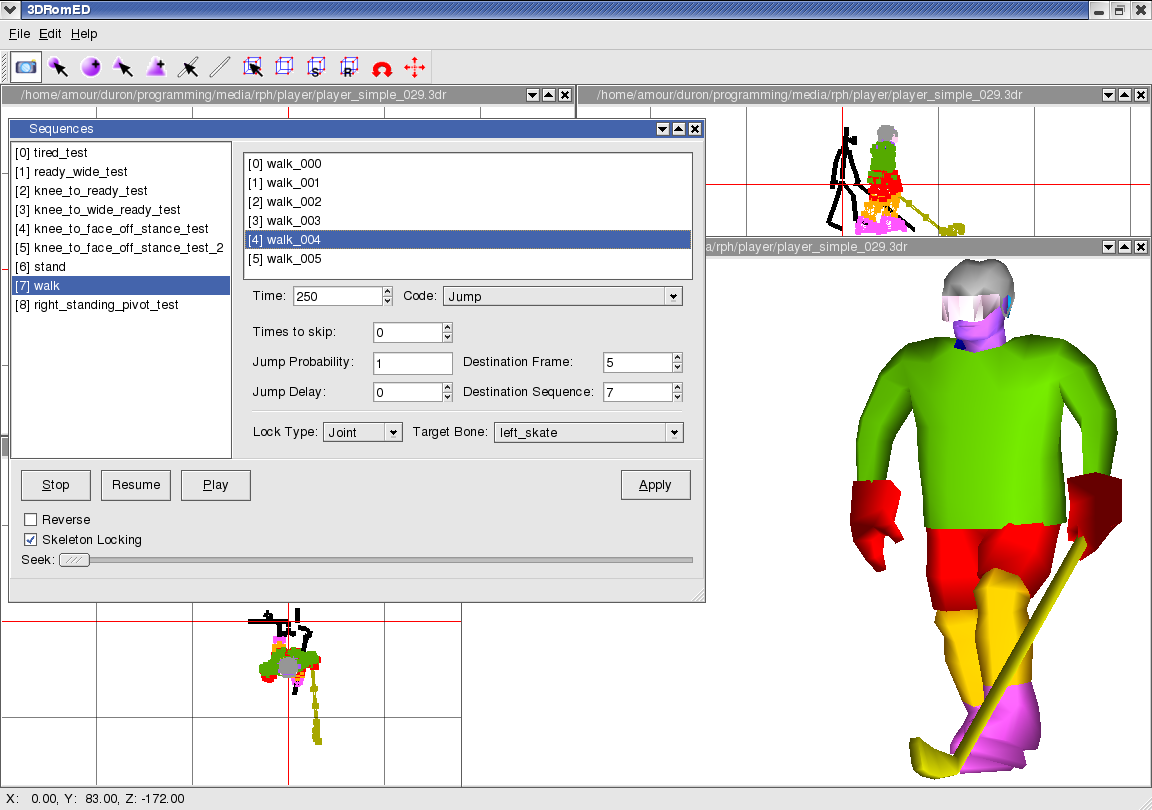Select frame walk_003
The height and width of the screenshot is (810, 1152).
468,221
